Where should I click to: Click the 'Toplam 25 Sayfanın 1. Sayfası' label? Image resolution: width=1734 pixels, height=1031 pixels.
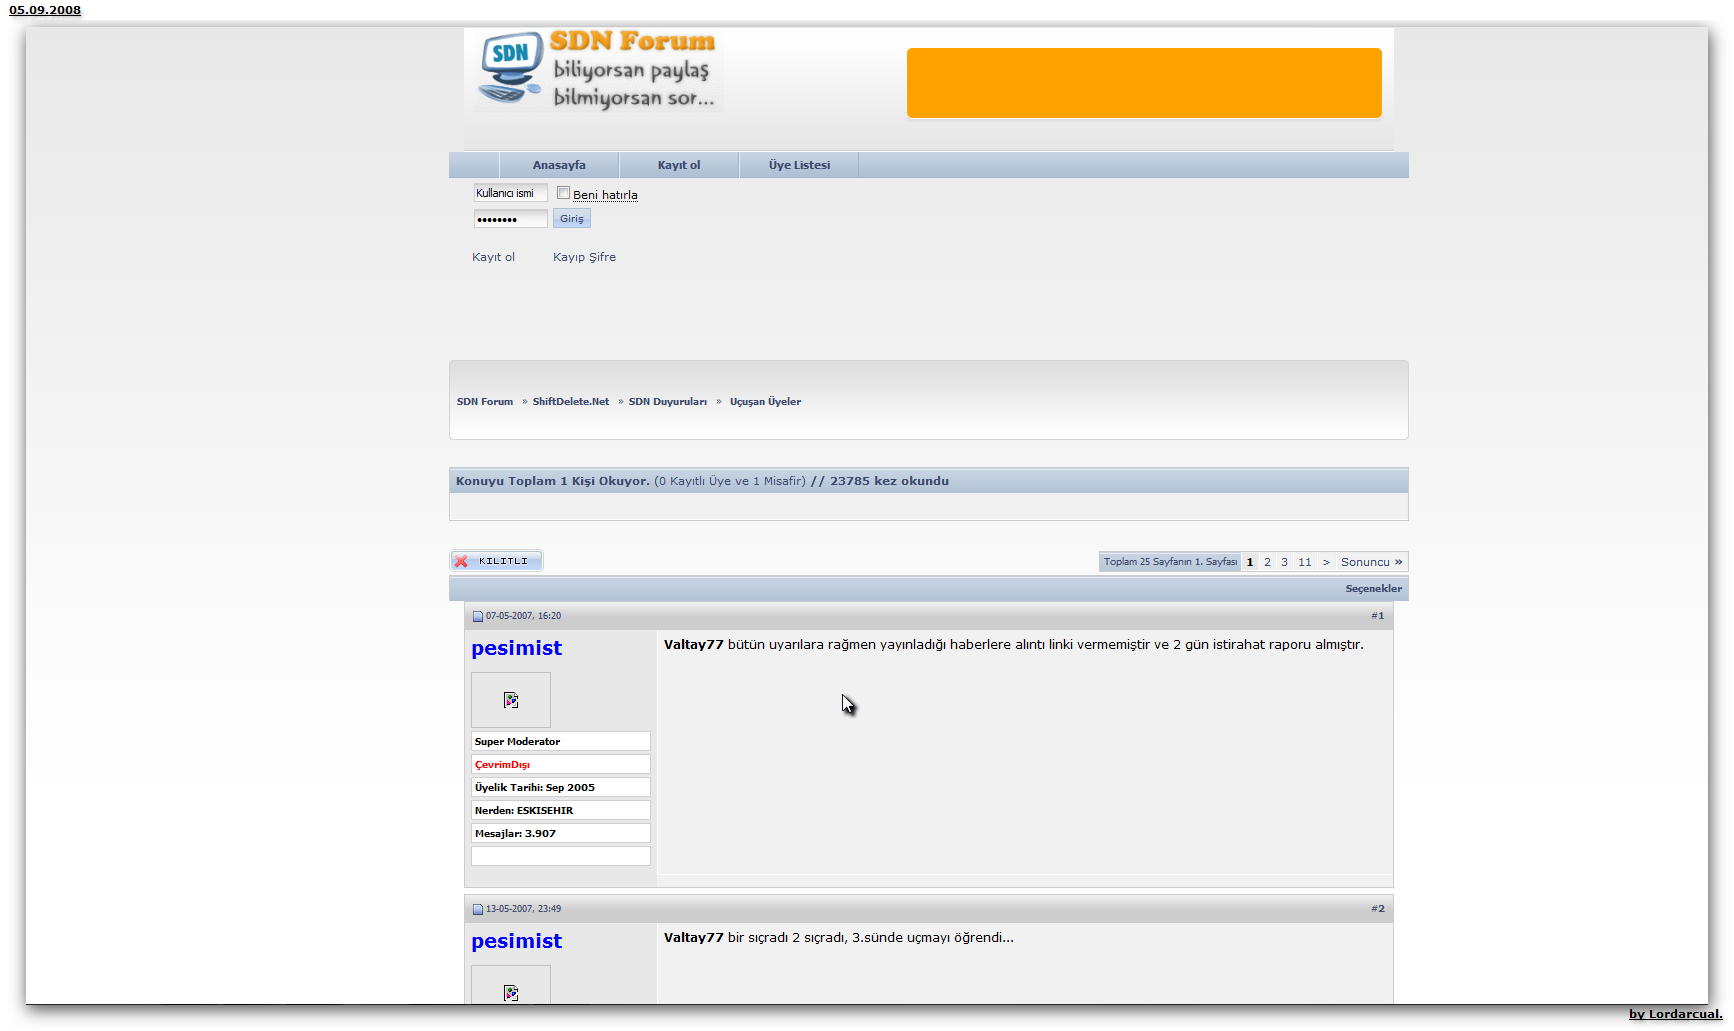click(1170, 562)
